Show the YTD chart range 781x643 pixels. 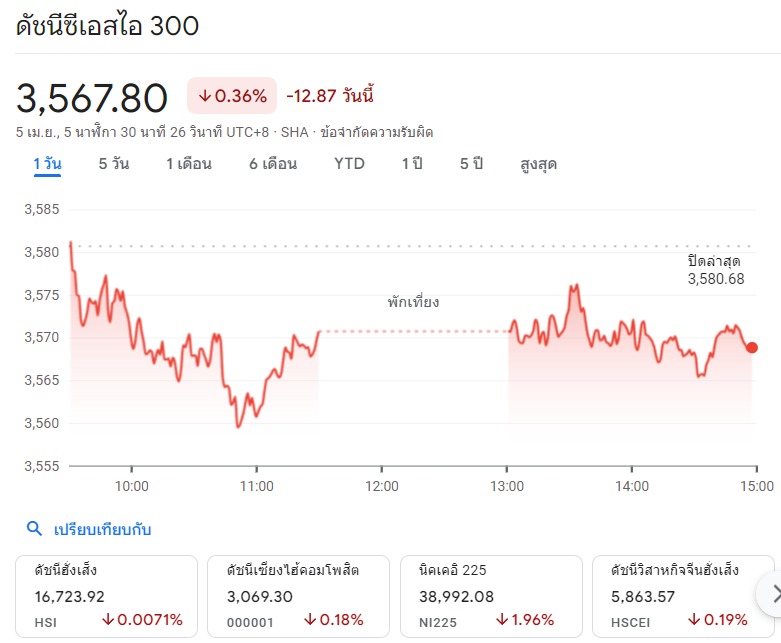[349, 164]
